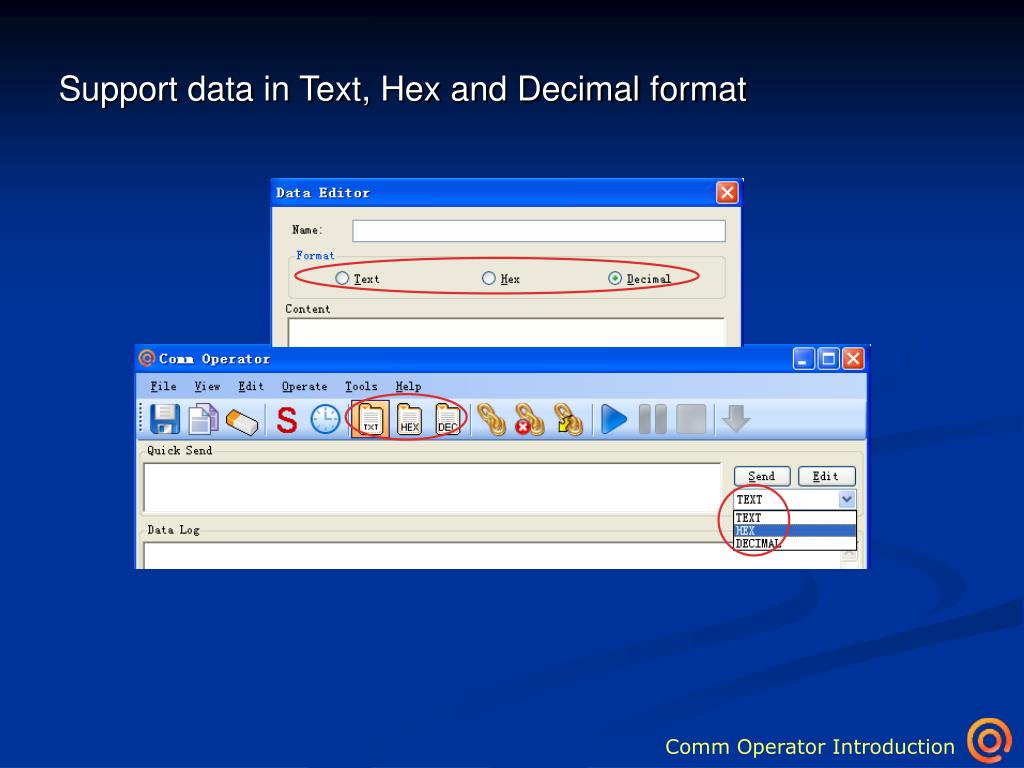Choose HEX in the dropdown list
Screen dimensions: 1024x768
pos(795,530)
